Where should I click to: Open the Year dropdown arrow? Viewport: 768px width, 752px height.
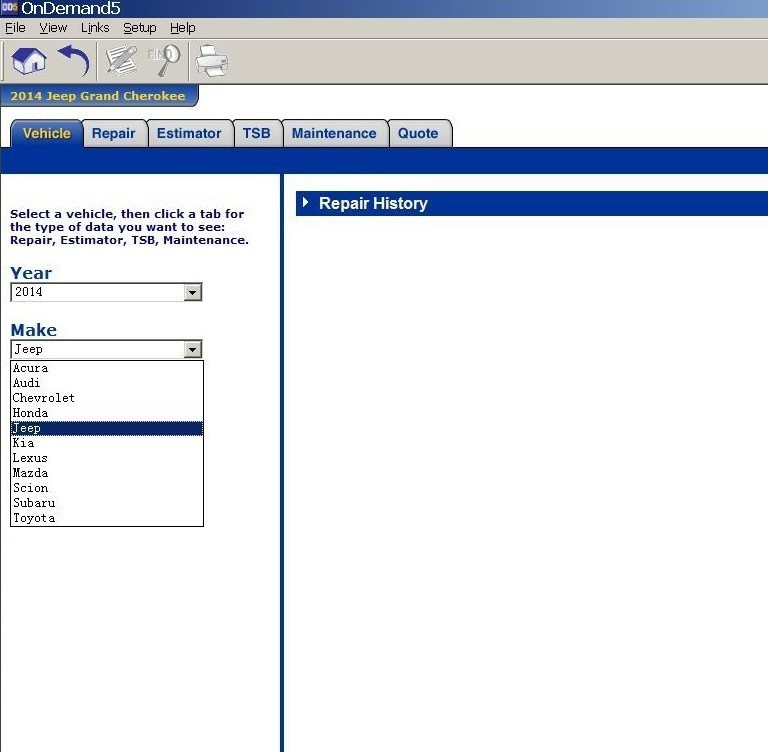click(193, 293)
